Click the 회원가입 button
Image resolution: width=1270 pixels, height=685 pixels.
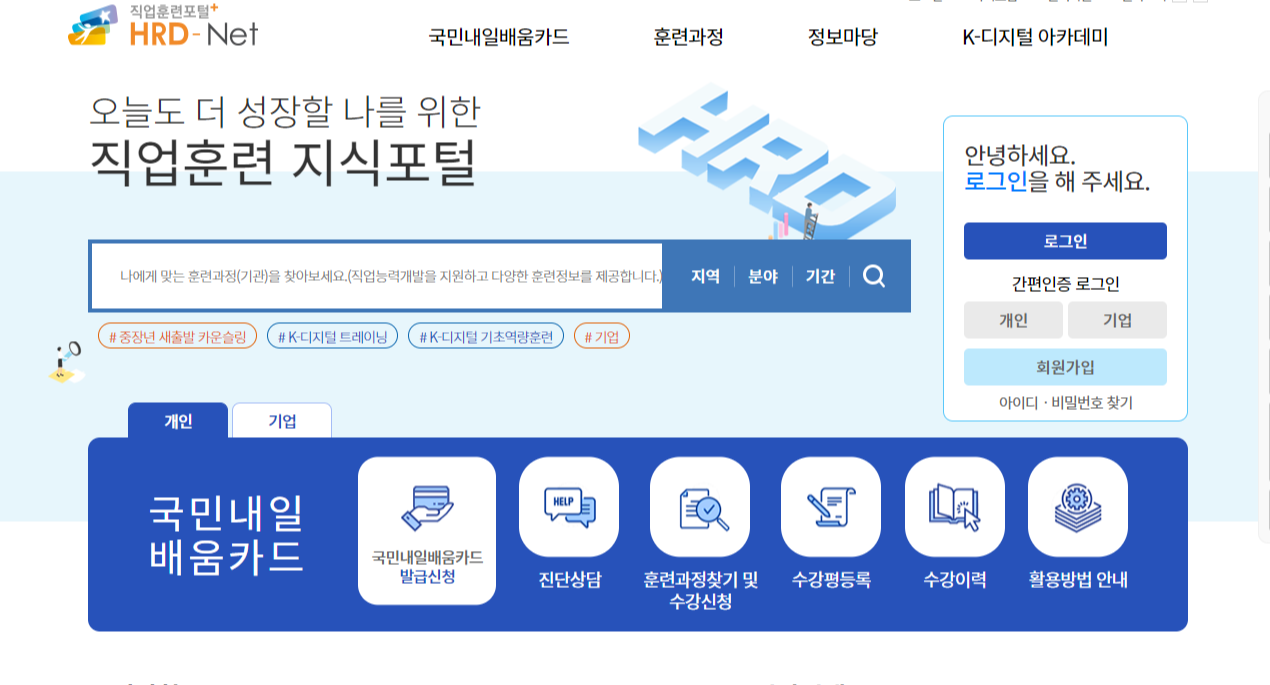1065,367
